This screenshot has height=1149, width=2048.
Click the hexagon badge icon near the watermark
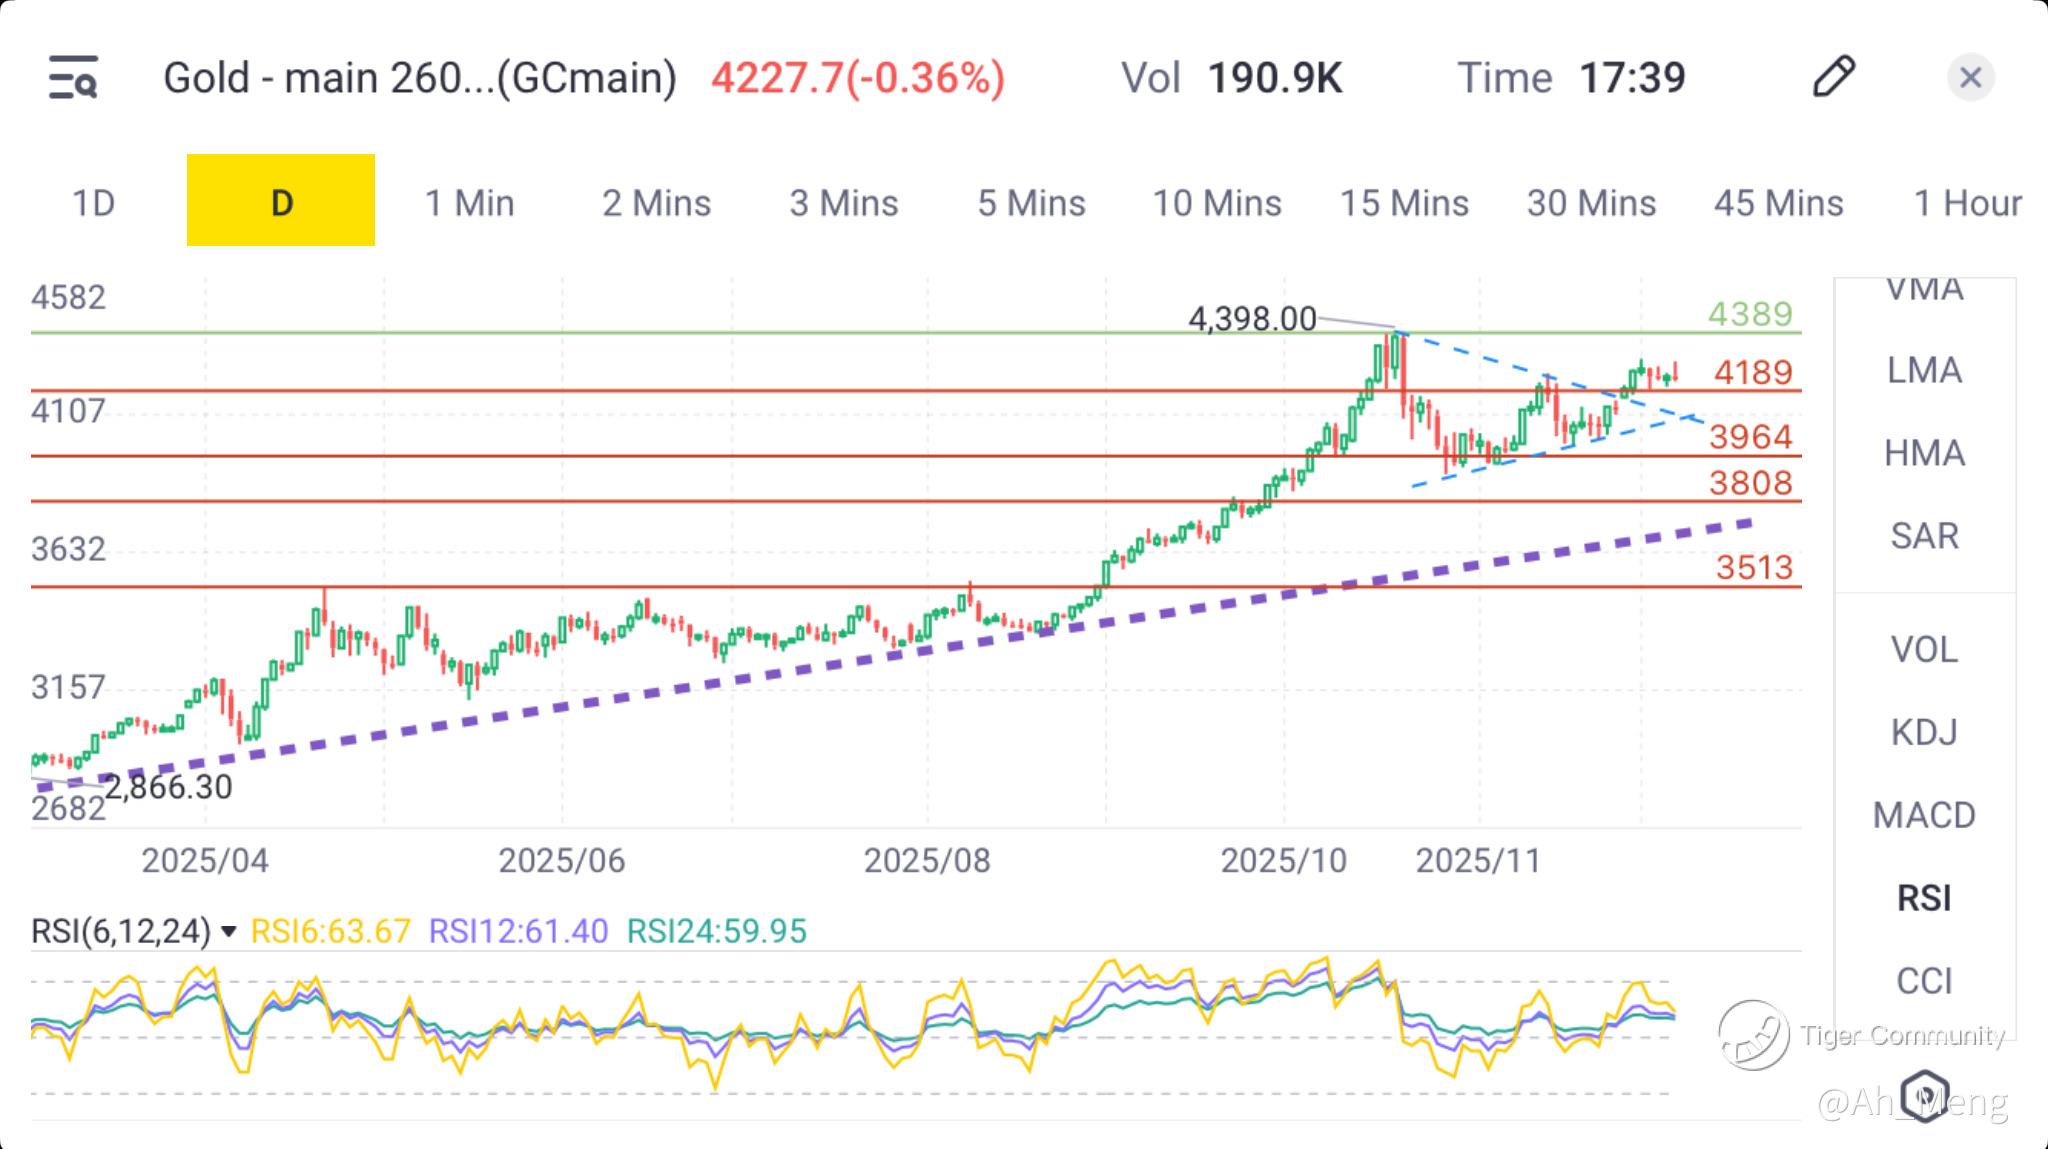click(1925, 1095)
